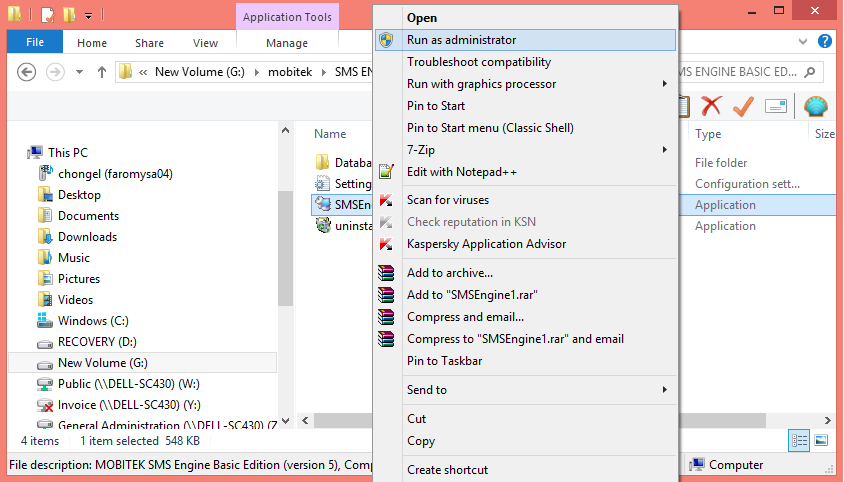This screenshot has height=482, width=844.
Task: Click the blue Help question mark icon
Action: point(825,42)
